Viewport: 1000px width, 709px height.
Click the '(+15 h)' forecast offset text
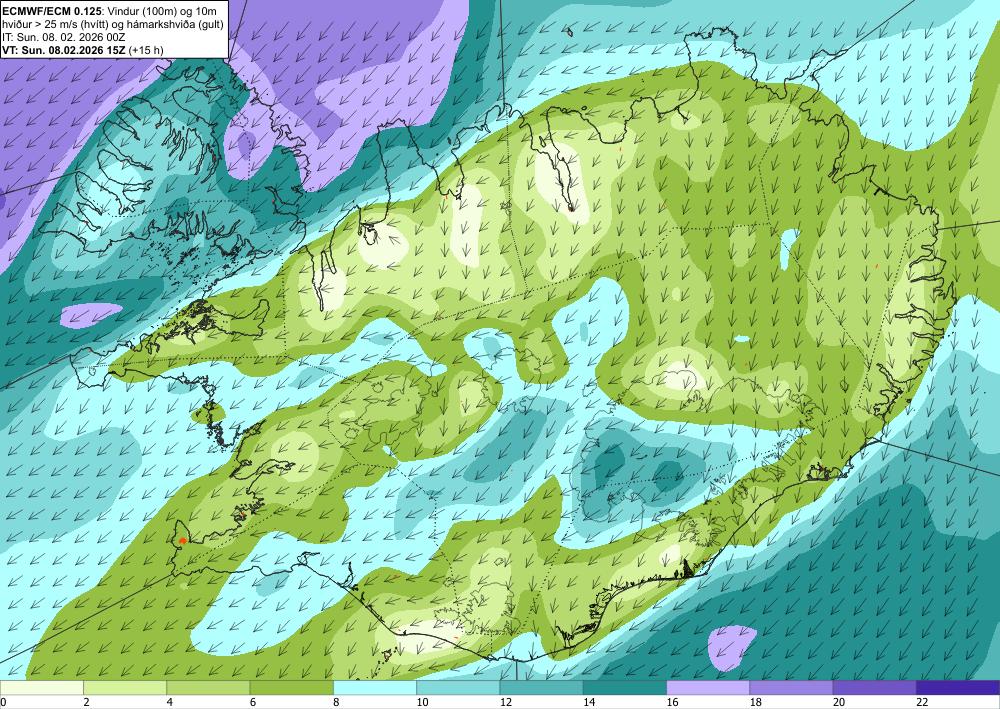pyautogui.click(x=146, y=50)
